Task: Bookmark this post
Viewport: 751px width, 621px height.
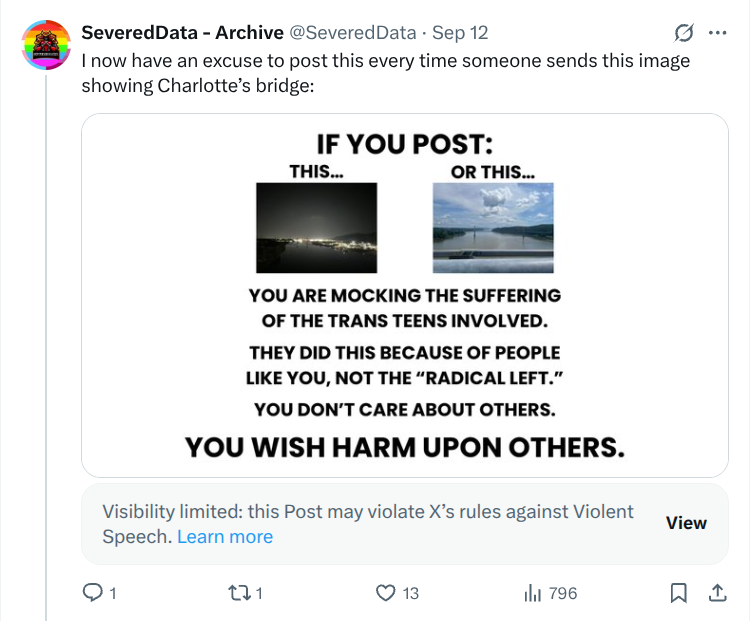Action: pyautogui.click(x=679, y=593)
